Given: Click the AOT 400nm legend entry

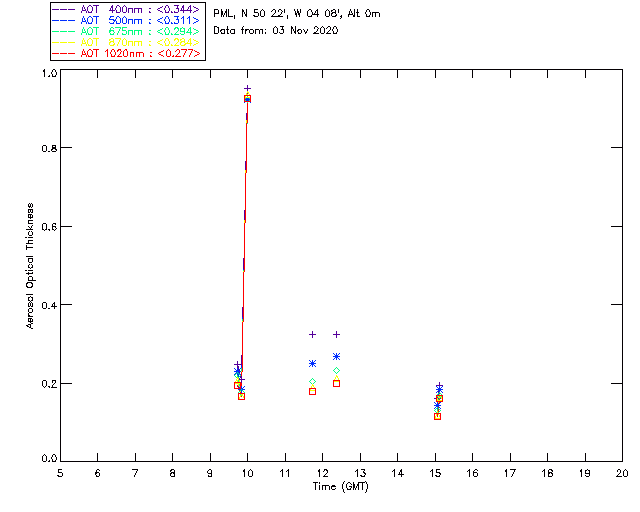Looking at the screenshot, I should 127,9.
